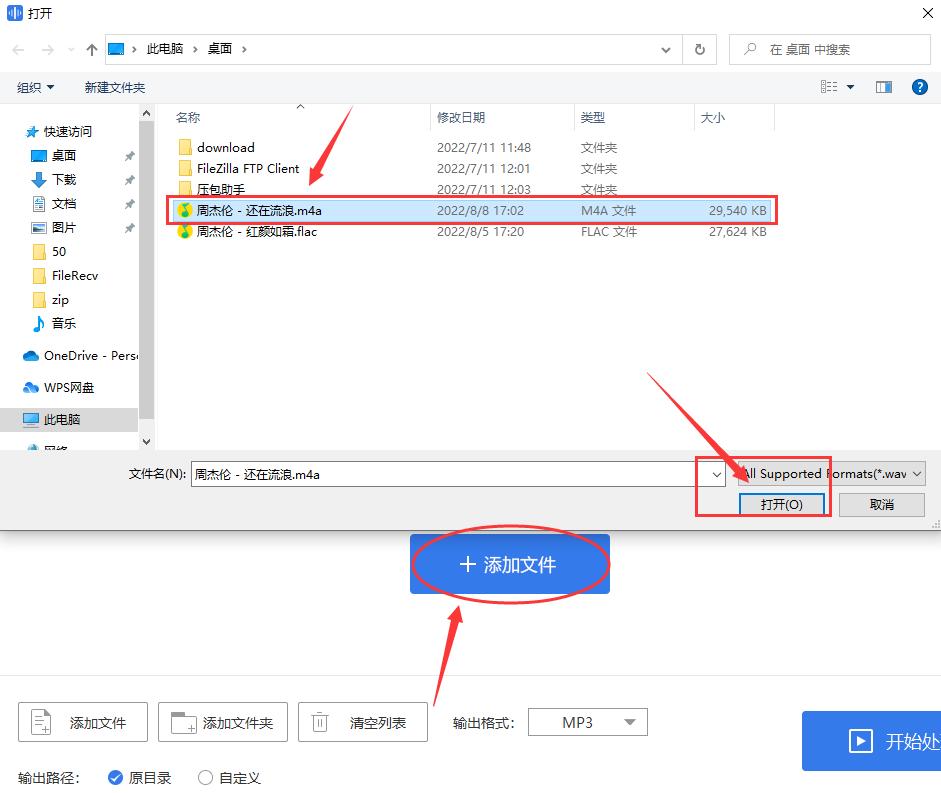Expand the 文件名 combo box arrow
941x793 pixels.
tap(716, 474)
